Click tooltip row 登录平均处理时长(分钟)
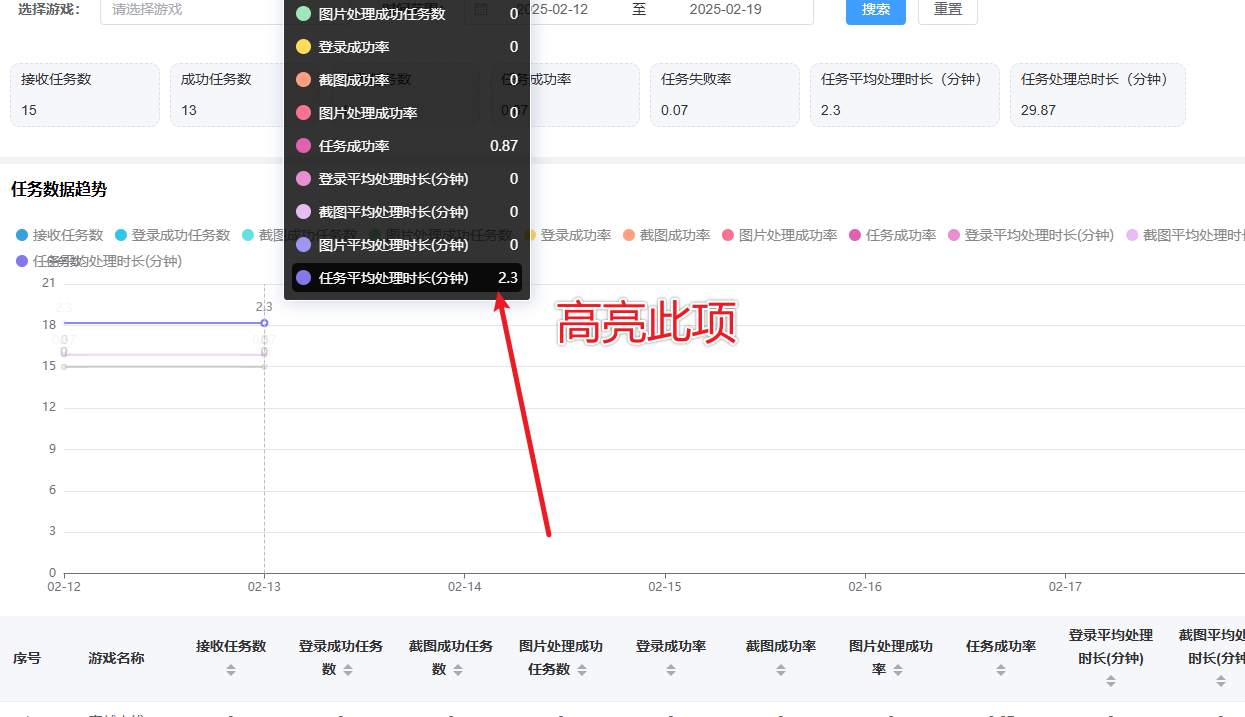The image size is (1245, 717). (407, 179)
